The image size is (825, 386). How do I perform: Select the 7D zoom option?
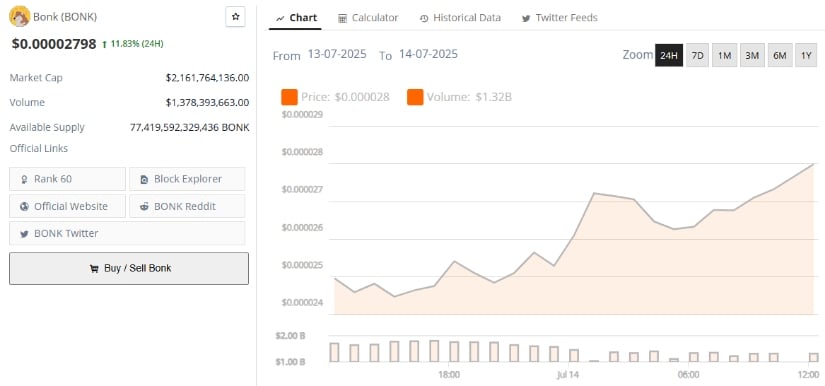point(697,55)
